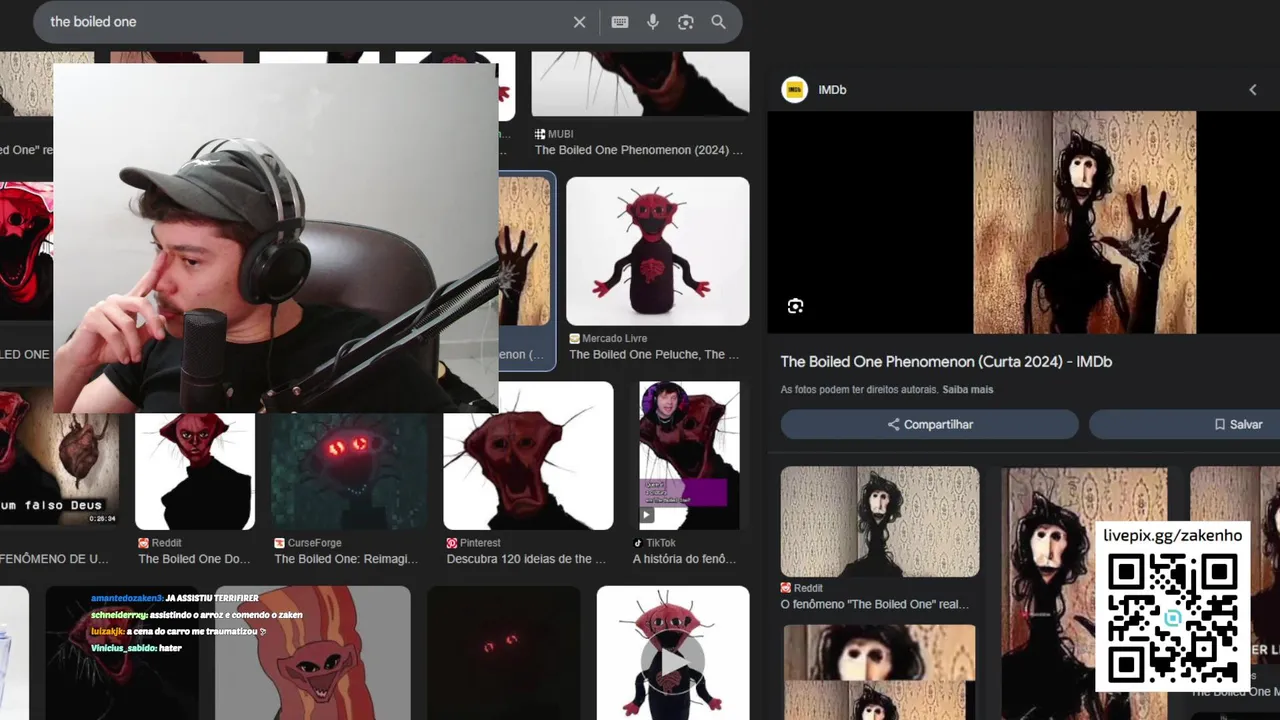Click the share icon in Compartilhar
The height and width of the screenshot is (720, 1280).
coord(894,424)
